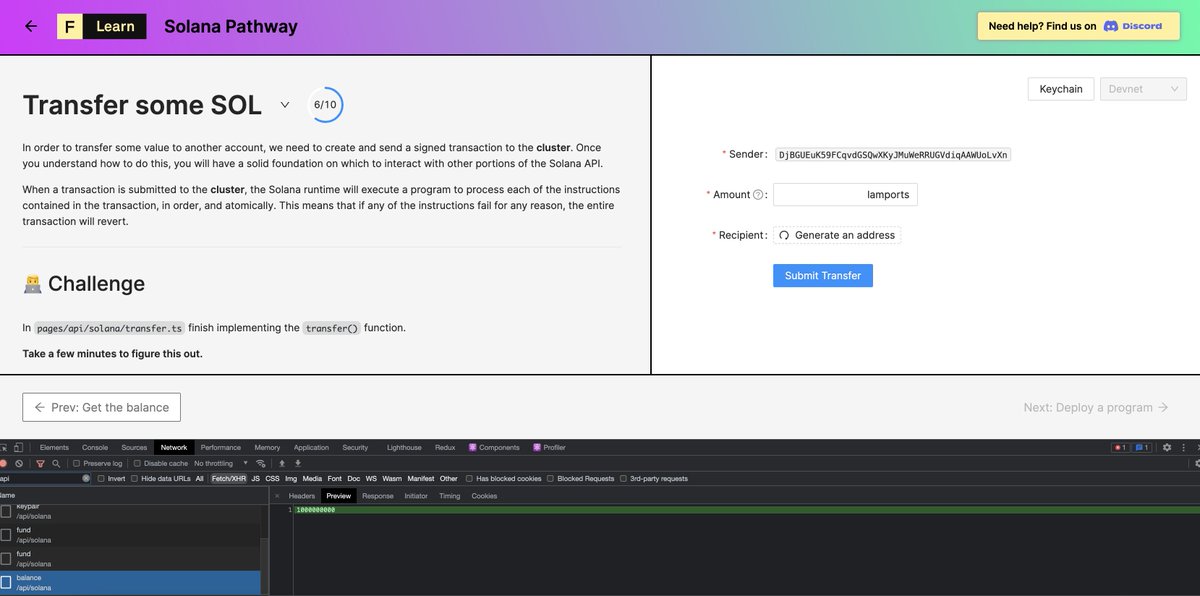The height and width of the screenshot is (596, 1200).
Task: Filter requests by CSS type
Action: (272, 479)
